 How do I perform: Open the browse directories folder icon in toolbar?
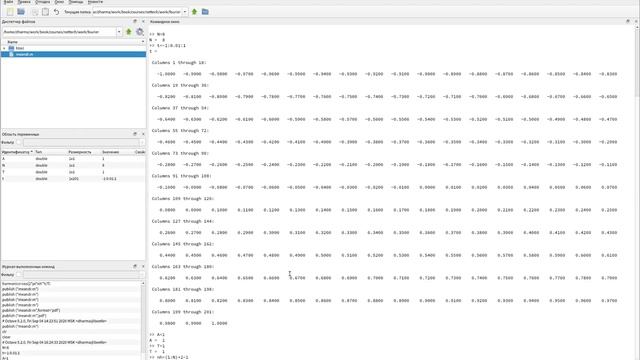[205, 12]
